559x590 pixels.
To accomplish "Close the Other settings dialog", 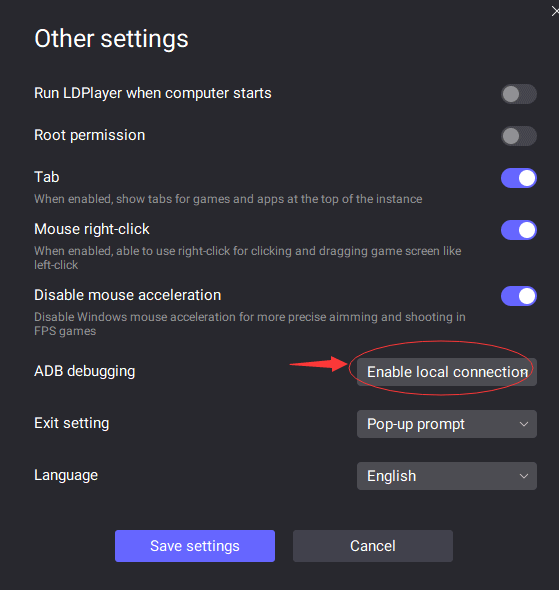I will coord(555,11).
